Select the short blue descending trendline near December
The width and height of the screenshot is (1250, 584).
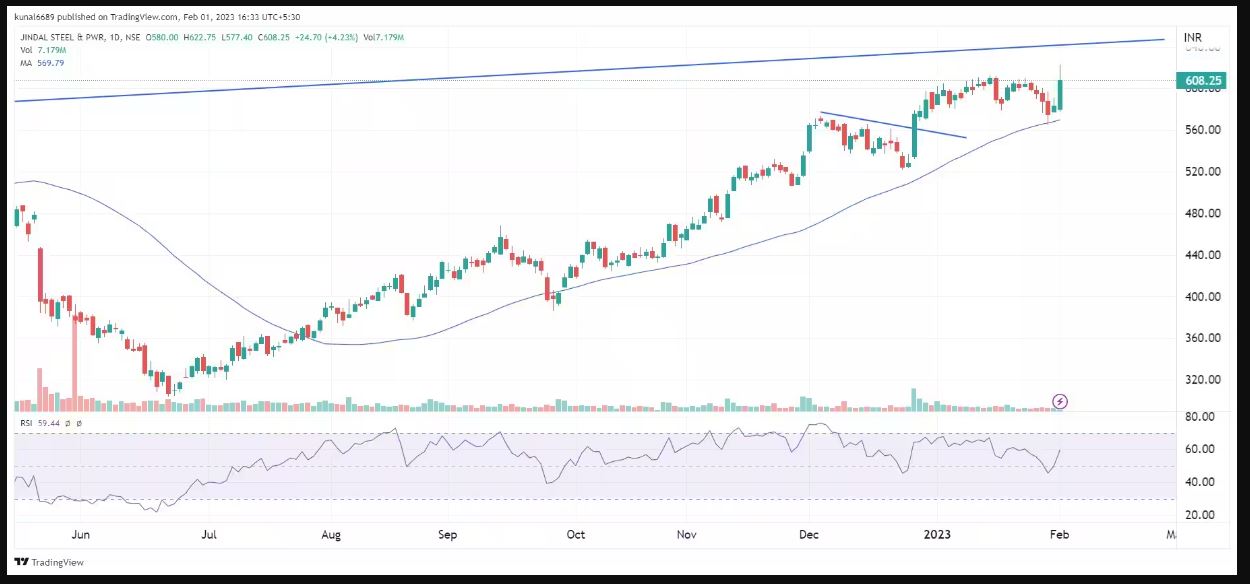pyautogui.click(x=893, y=125)
